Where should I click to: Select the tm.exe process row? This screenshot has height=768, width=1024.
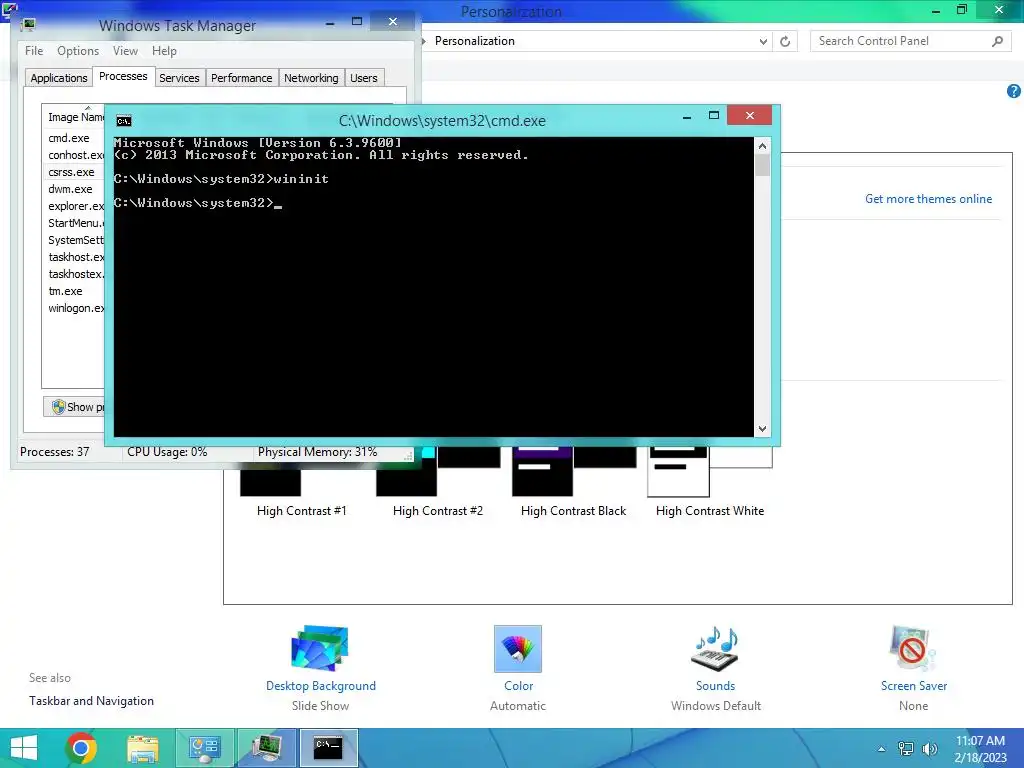coord(74,291)
